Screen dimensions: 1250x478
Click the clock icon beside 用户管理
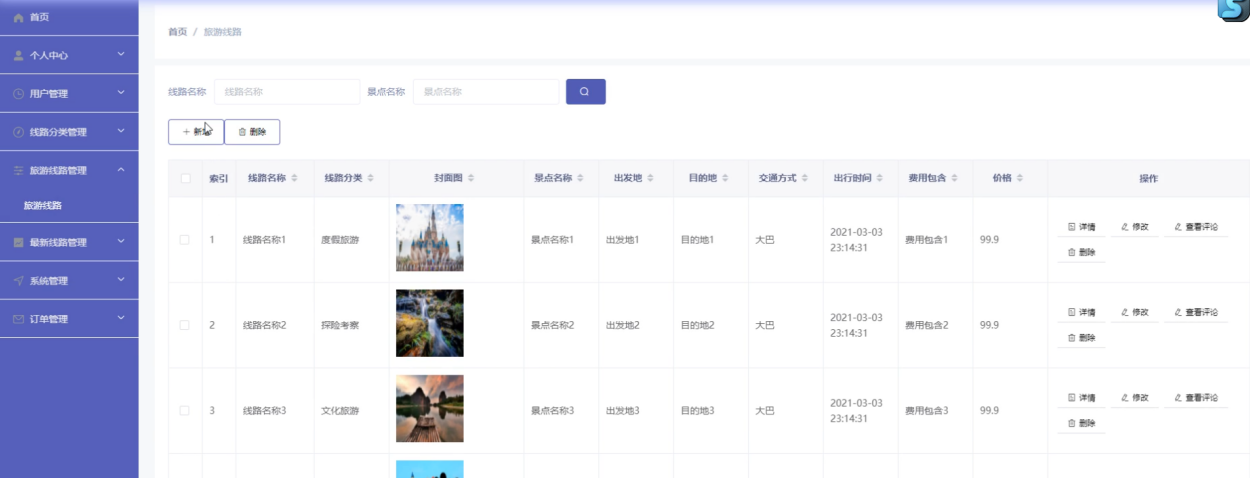point(18,94)
